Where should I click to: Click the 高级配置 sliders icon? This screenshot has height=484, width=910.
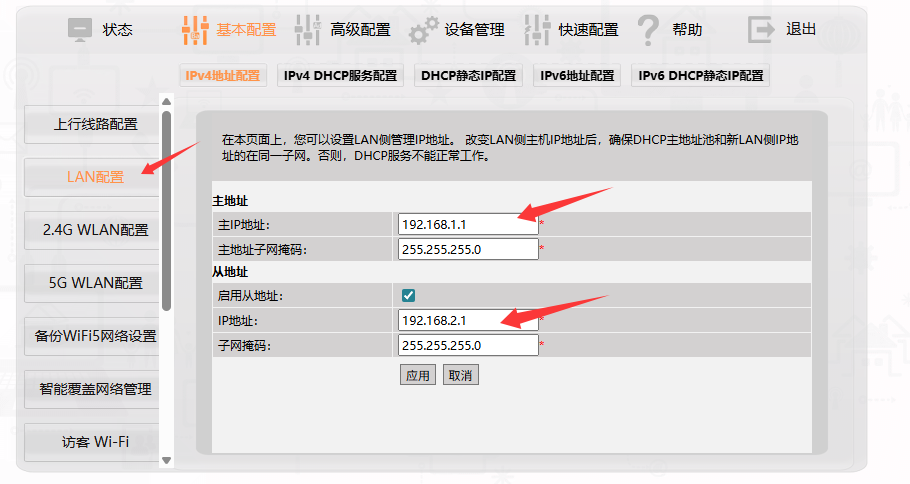click(308, 30)
